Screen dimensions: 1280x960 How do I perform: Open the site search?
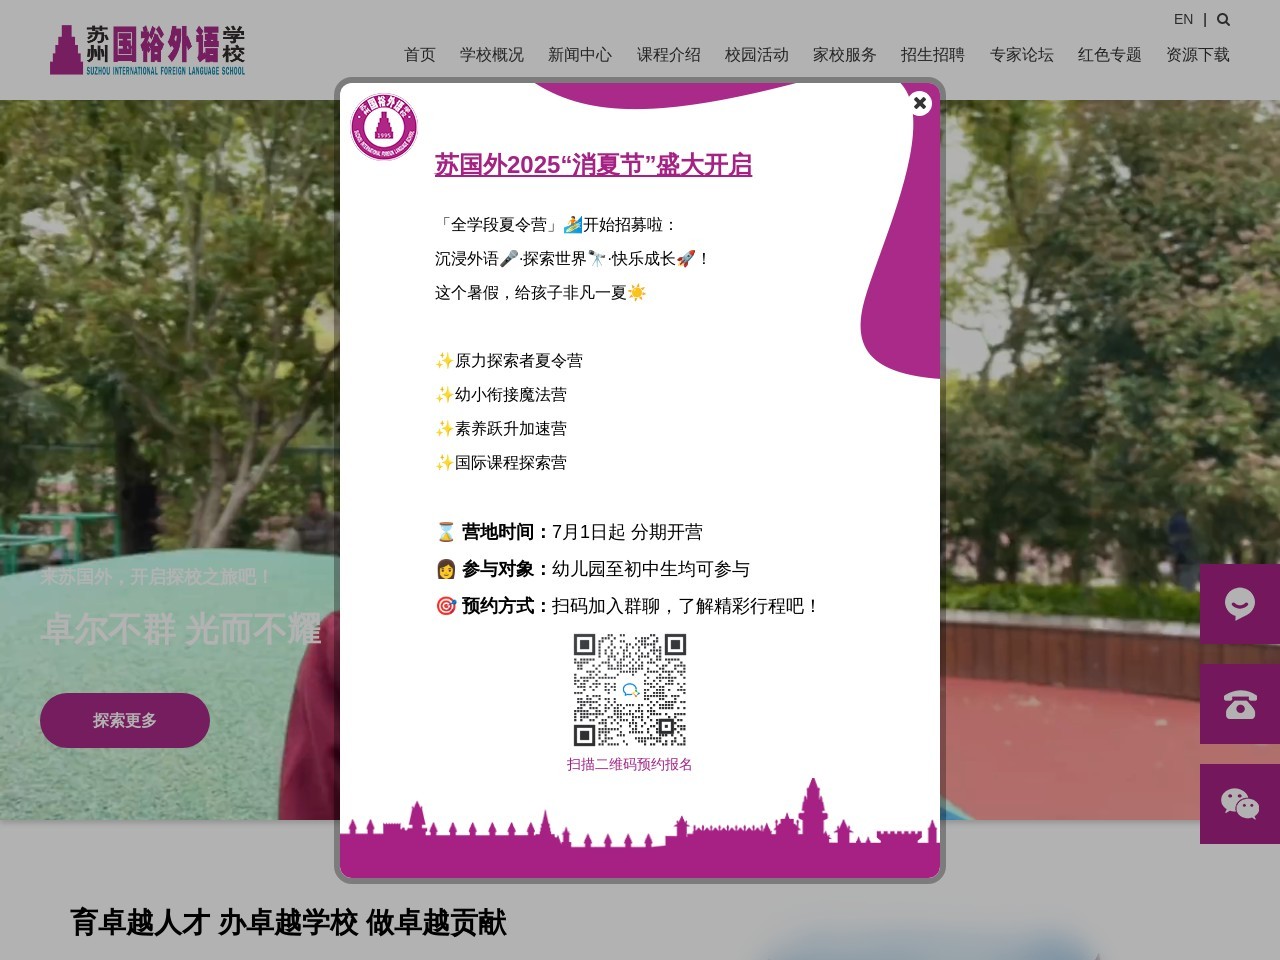[1223, 19]
